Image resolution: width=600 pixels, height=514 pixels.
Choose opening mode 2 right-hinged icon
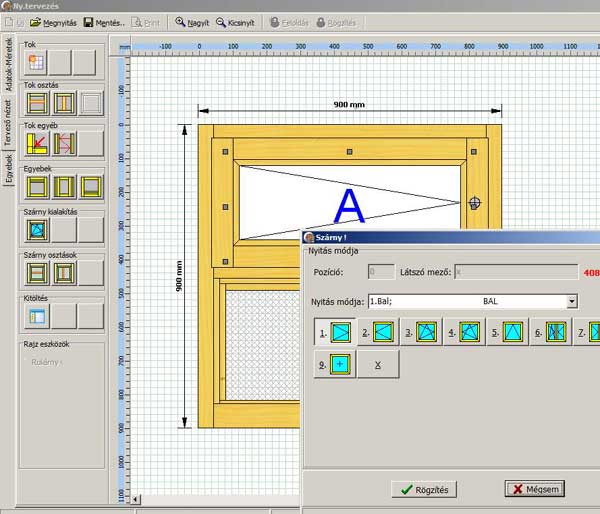point(378,332)
